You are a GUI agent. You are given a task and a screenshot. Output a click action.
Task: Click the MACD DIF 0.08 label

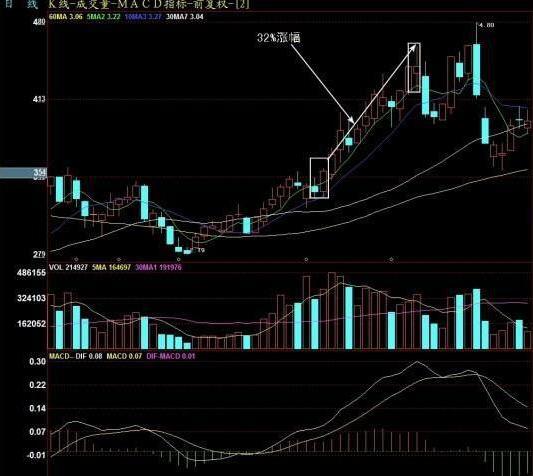coord(75,356)
